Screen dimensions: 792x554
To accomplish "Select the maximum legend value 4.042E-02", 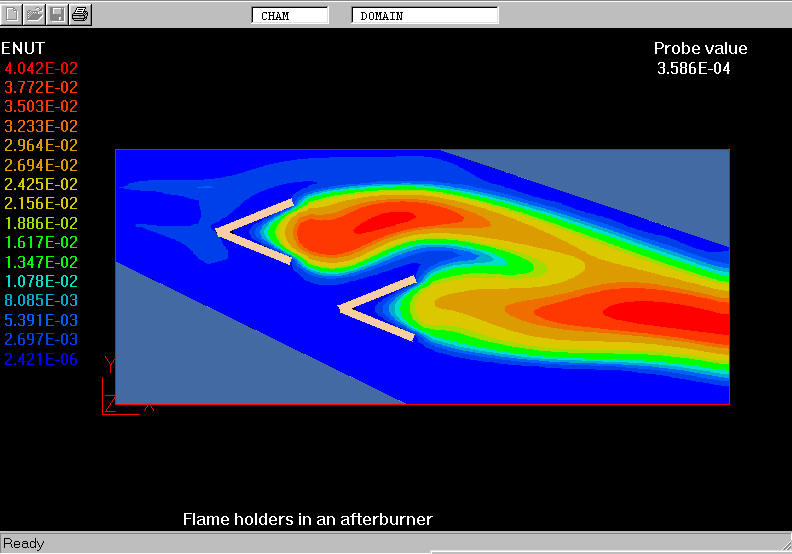I will (x=41, y=68).
